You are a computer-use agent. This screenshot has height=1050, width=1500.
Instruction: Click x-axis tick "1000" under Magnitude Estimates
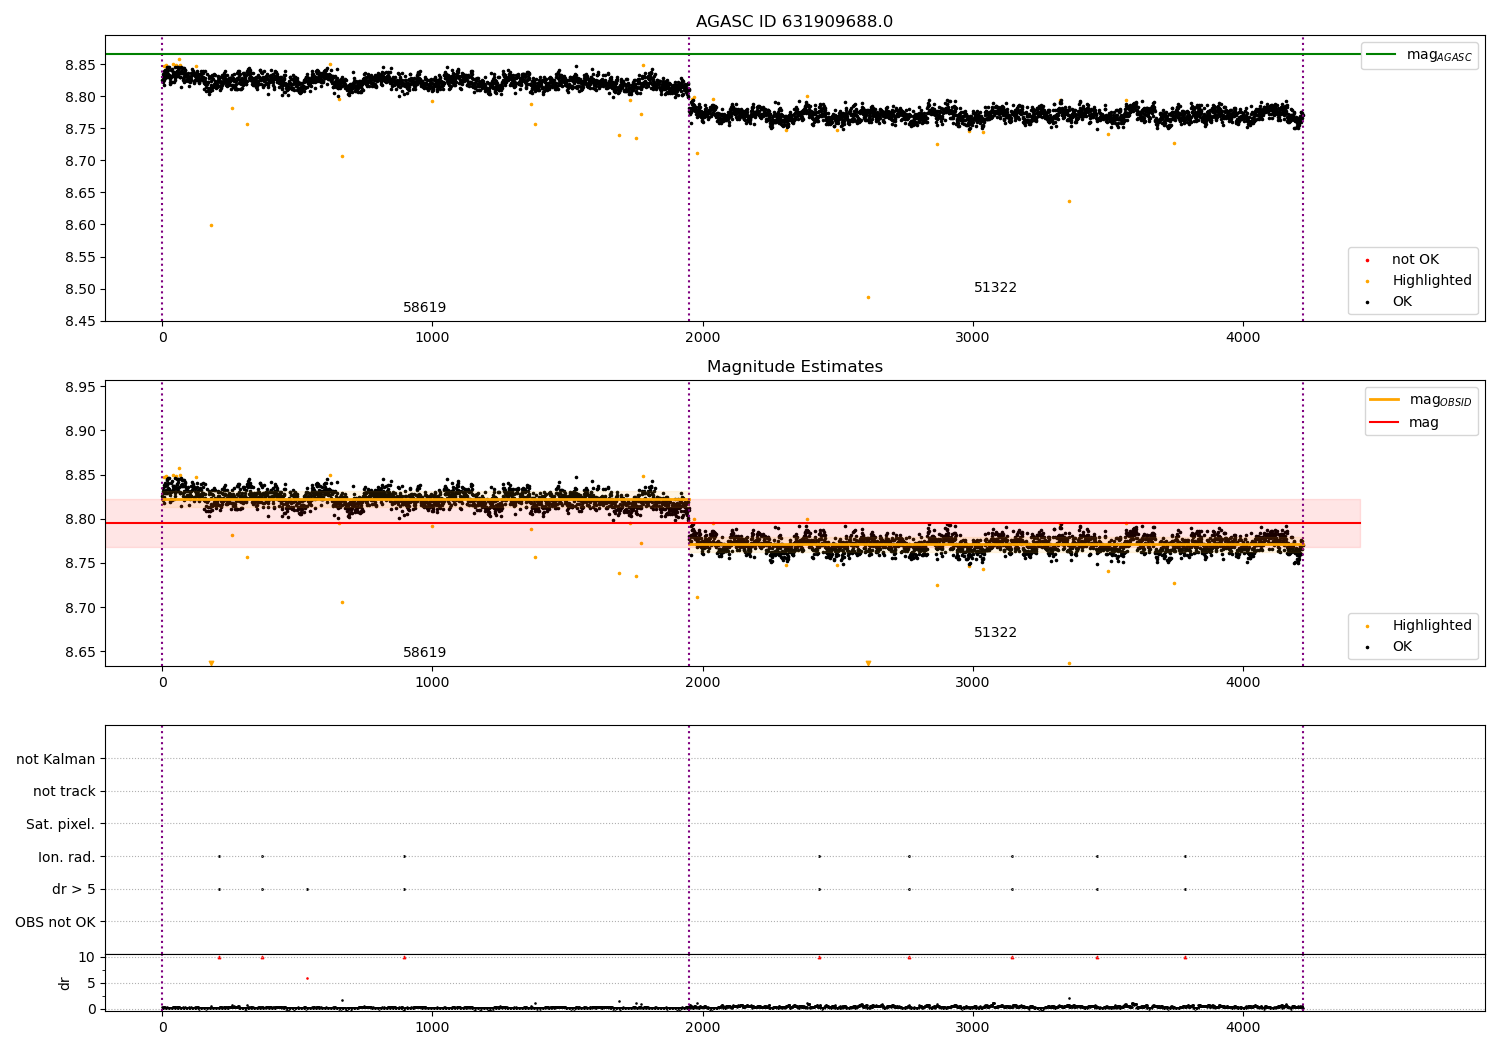432,683
